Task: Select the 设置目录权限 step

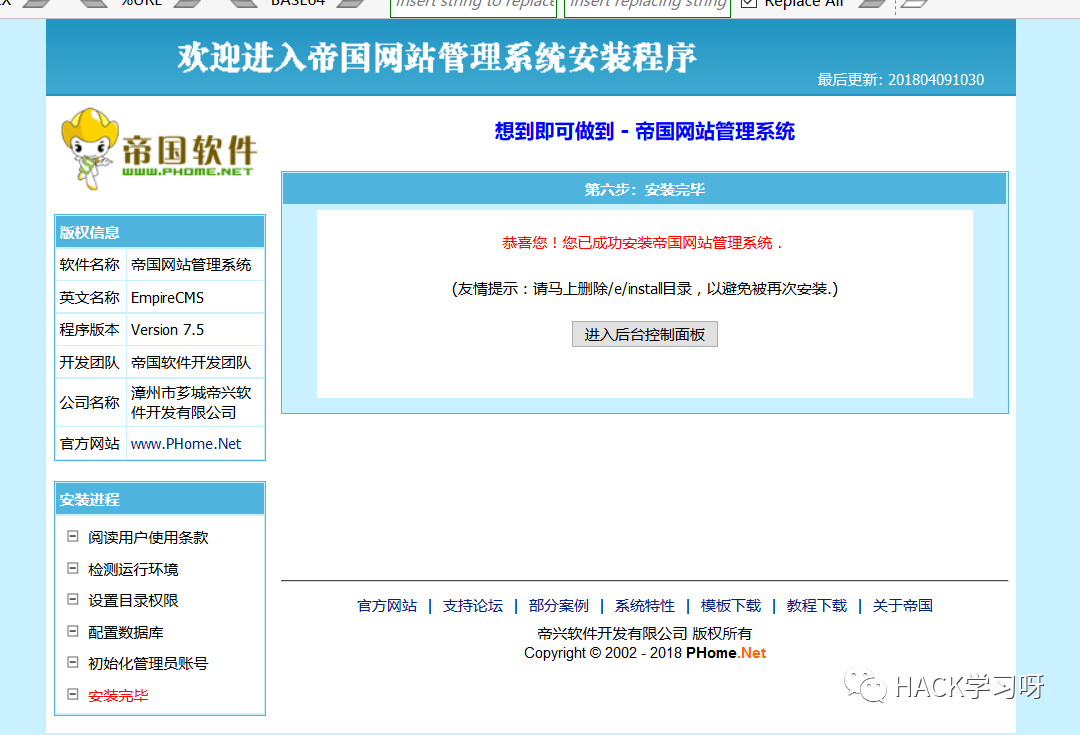Action: click(133, 600)
